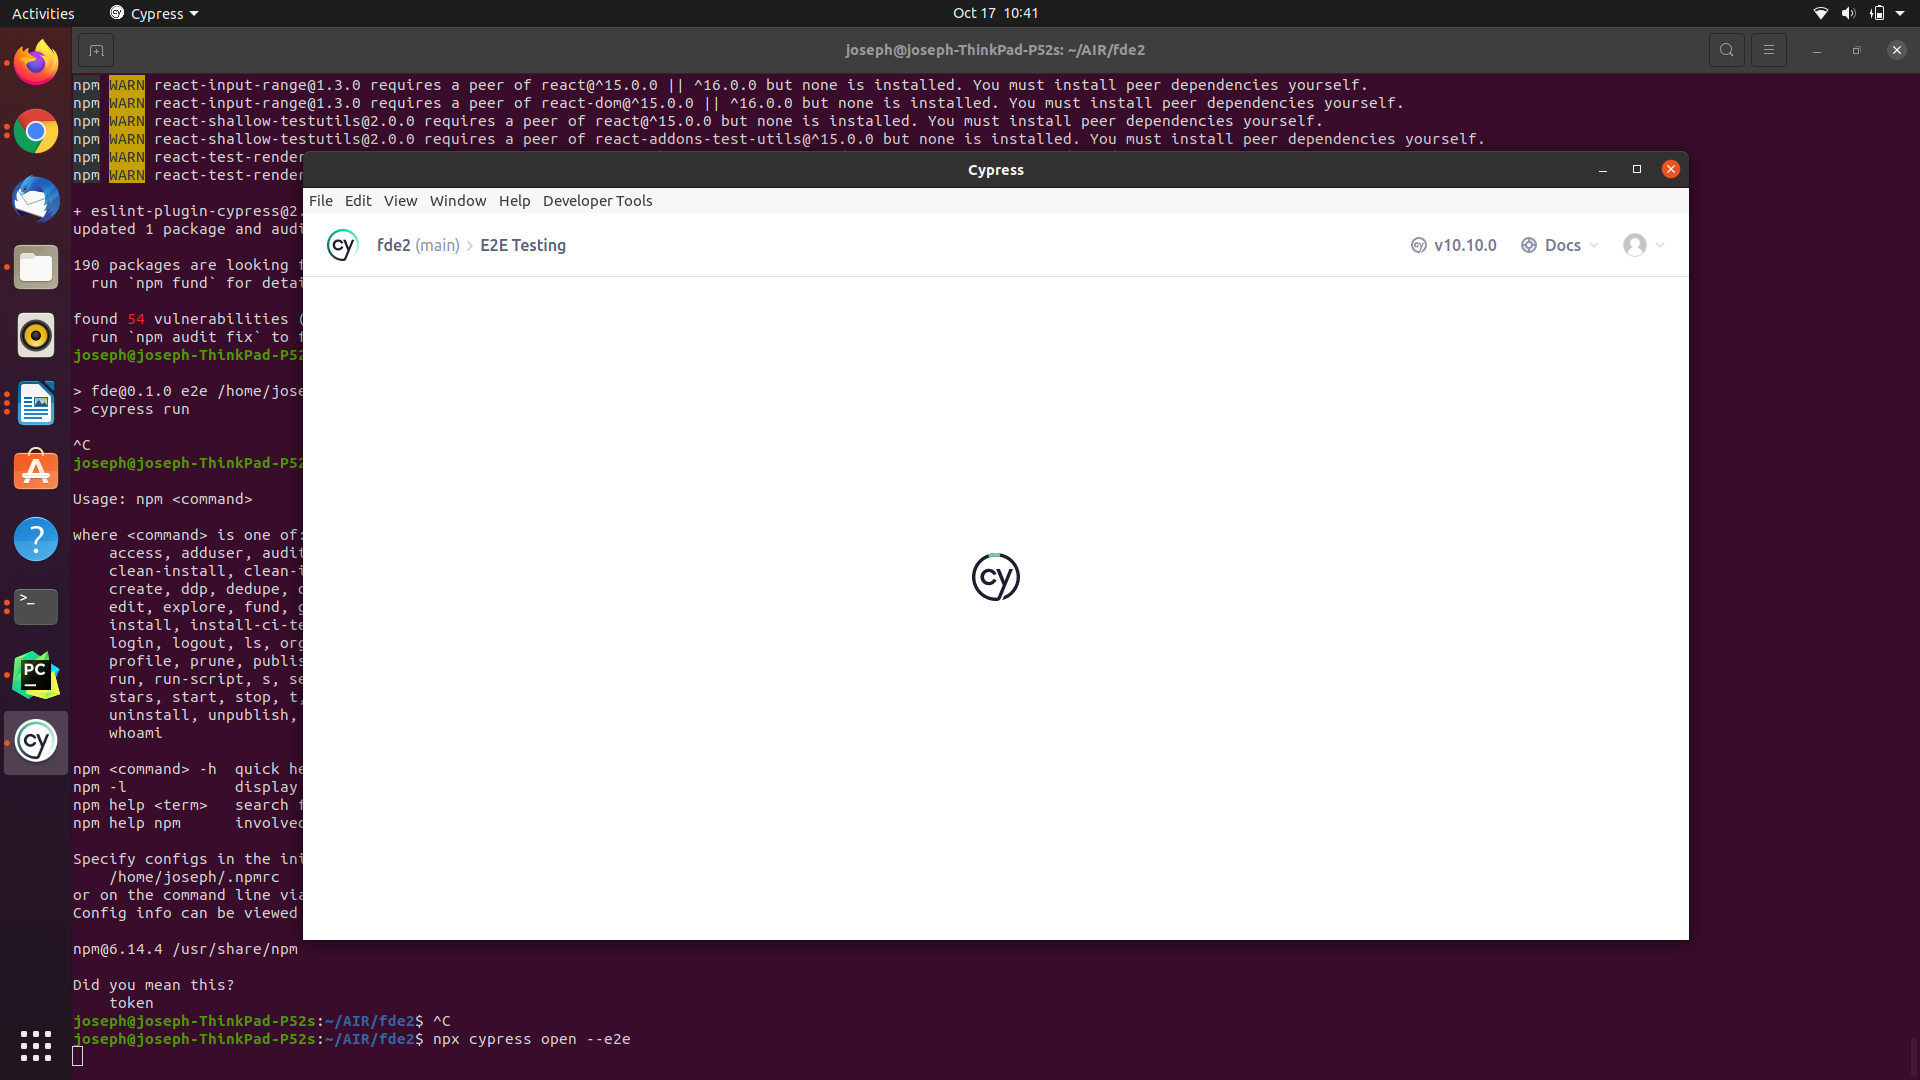The height and width of the screenshot is (1080, 1920).
Task: Minimize the Cypress window
Action: coord(1603,170)
